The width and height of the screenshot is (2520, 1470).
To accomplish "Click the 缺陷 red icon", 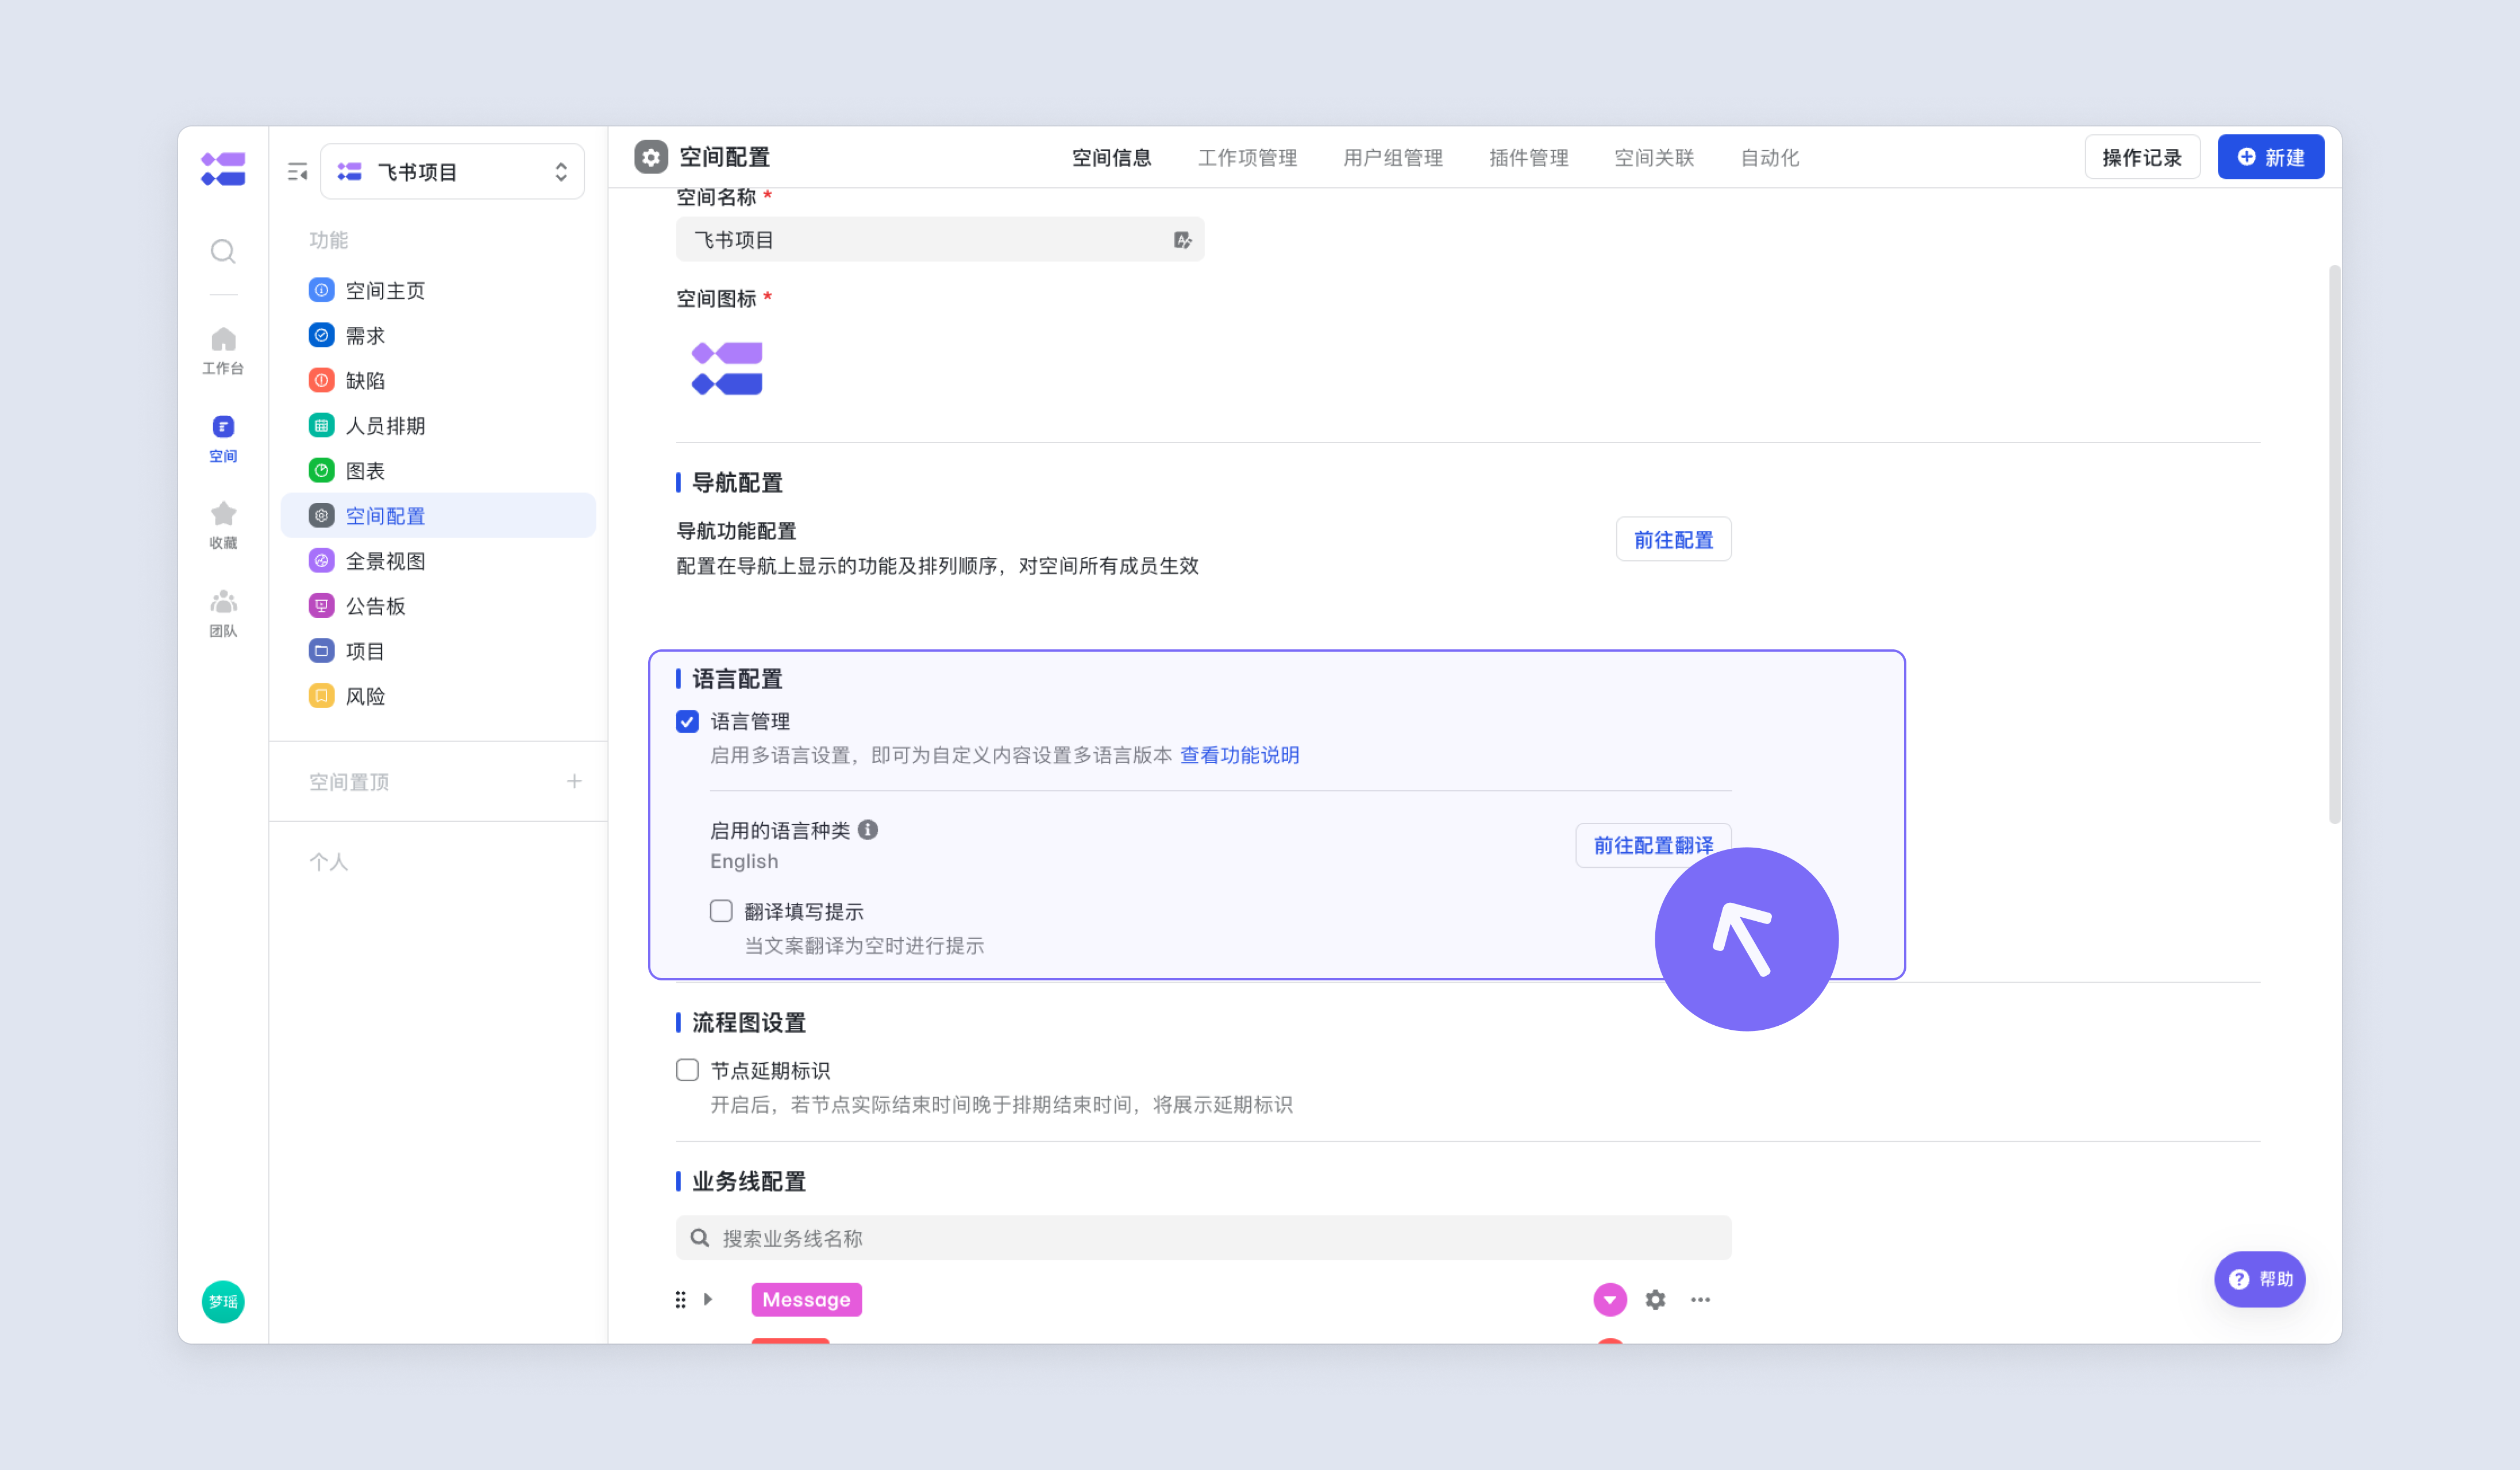I will point(321,380).
